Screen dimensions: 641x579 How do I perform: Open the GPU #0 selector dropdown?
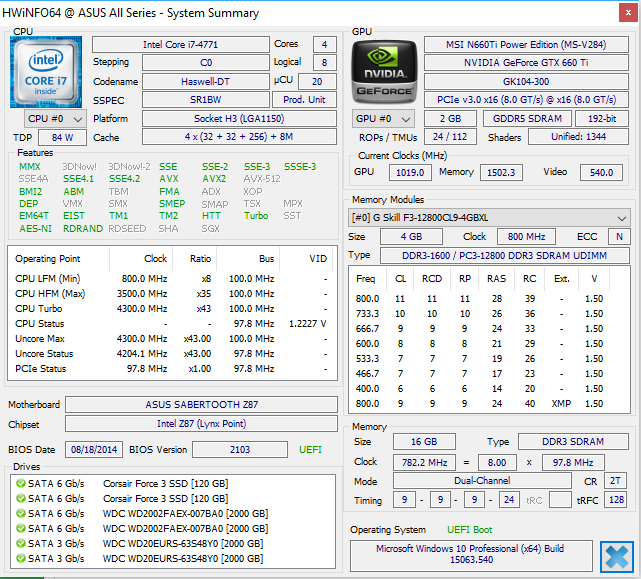[383, 119]
